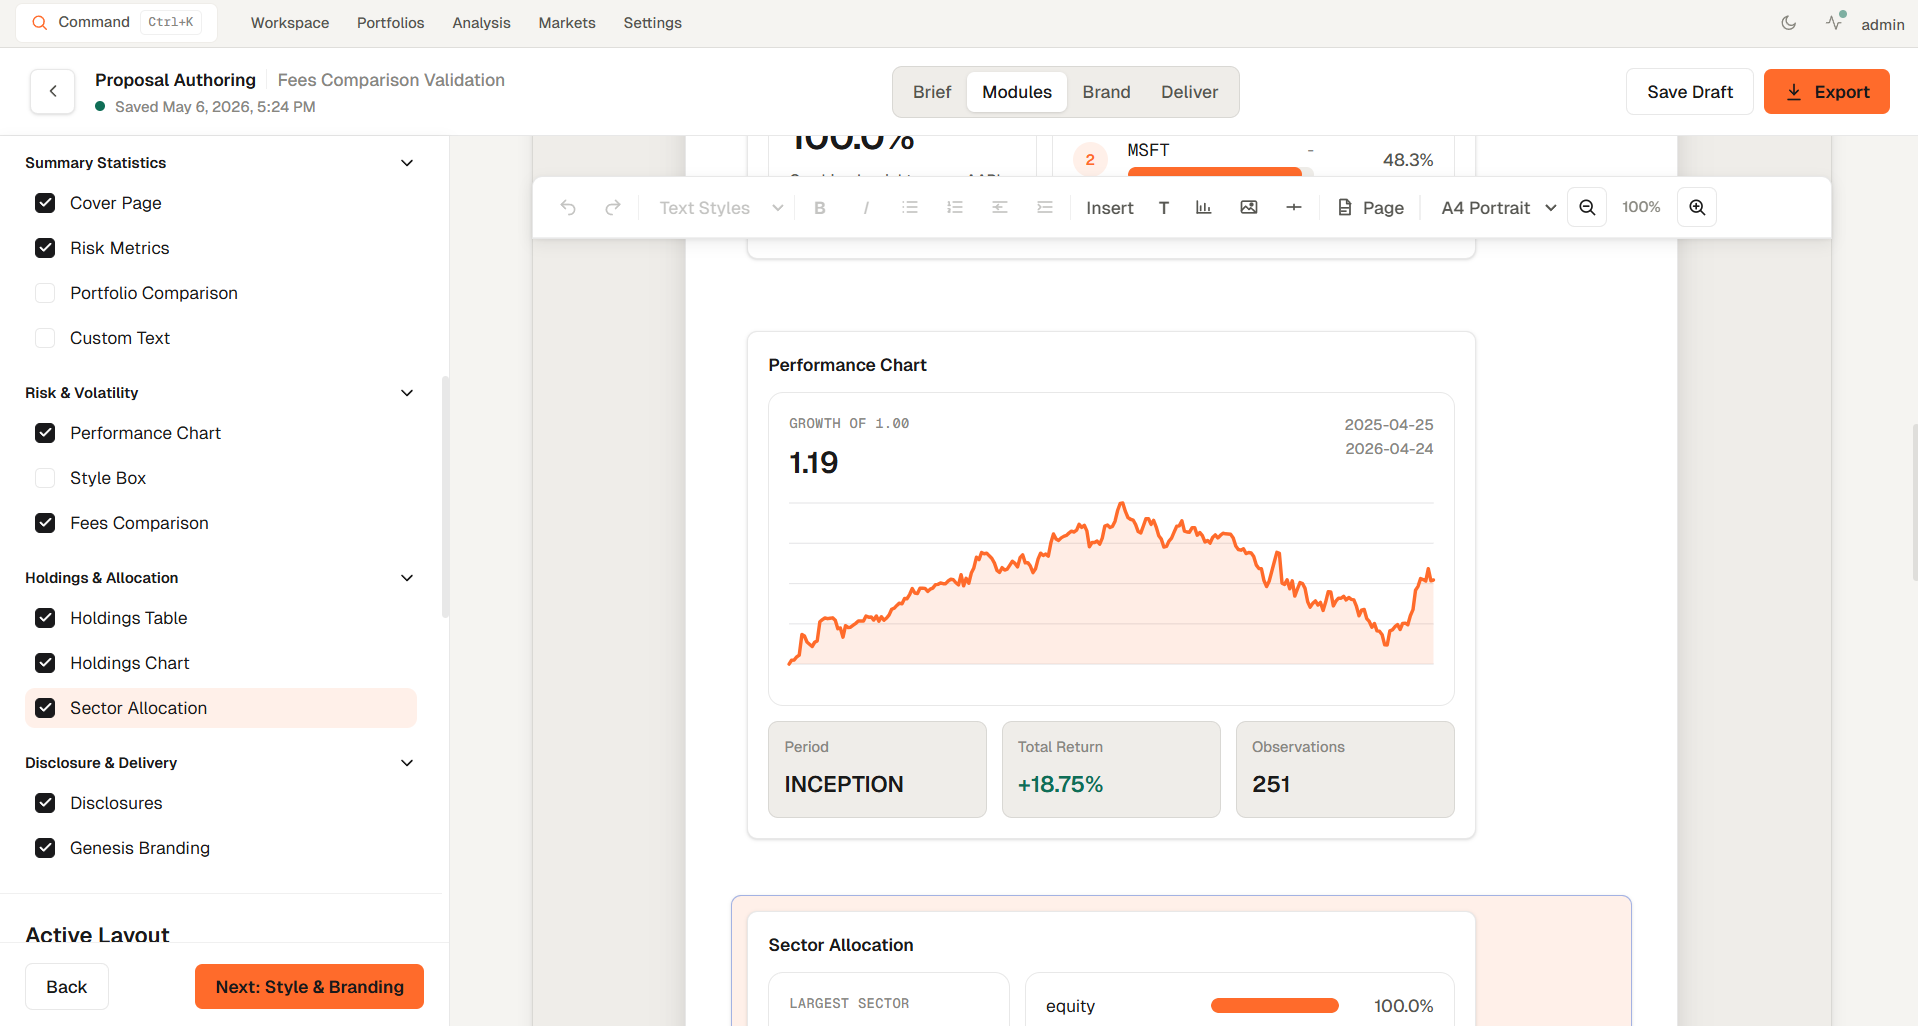Screen dimensions: 1918x1026
Task: Click the download icon on Export
Action: tap(1794, 92)
